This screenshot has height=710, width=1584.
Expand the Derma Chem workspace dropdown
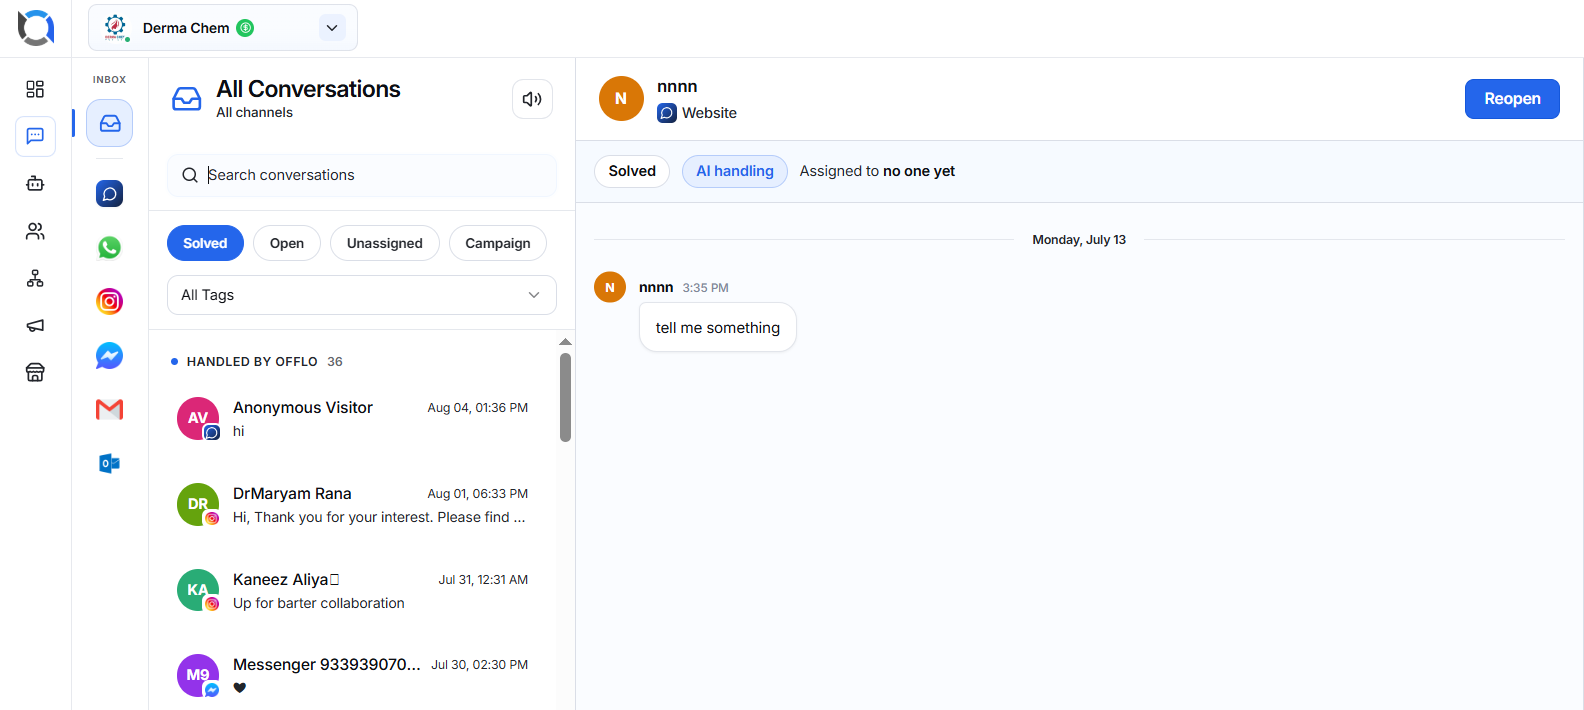click(332, 28)
